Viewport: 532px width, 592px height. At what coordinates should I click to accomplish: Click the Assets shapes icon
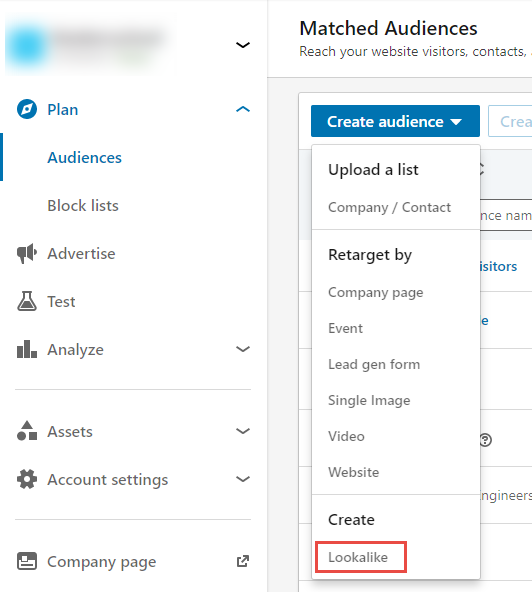[27, 431]
